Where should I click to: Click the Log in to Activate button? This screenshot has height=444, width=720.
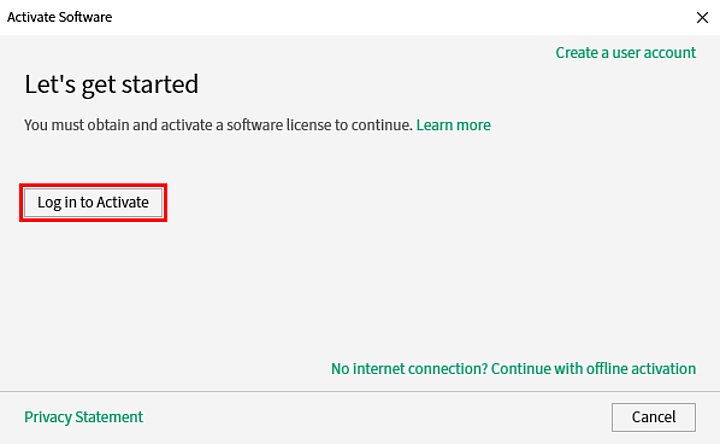pyautogui.click(x=93, y=203)
